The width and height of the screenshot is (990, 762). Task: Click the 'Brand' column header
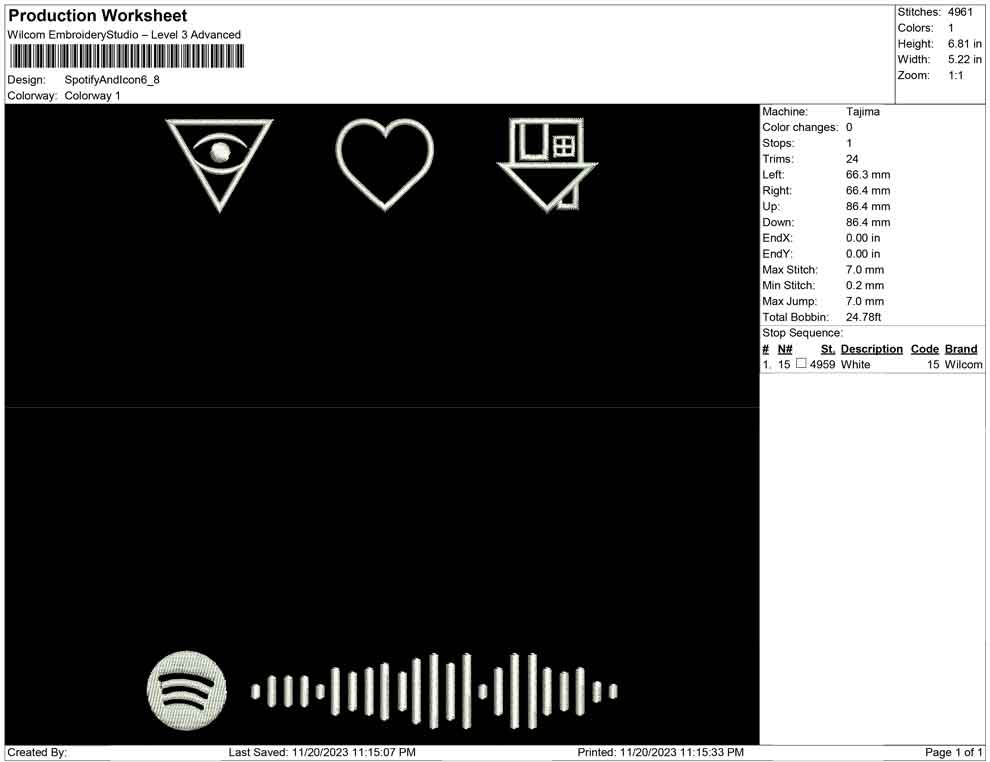point(961,349)
